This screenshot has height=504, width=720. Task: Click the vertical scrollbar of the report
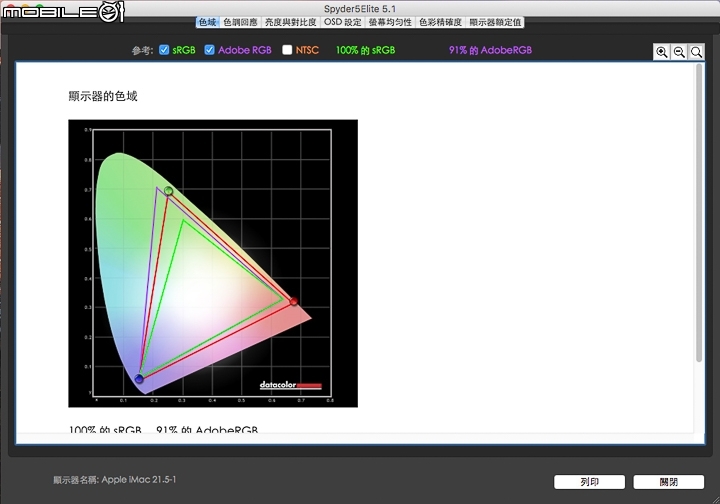(x=699, y=213)
